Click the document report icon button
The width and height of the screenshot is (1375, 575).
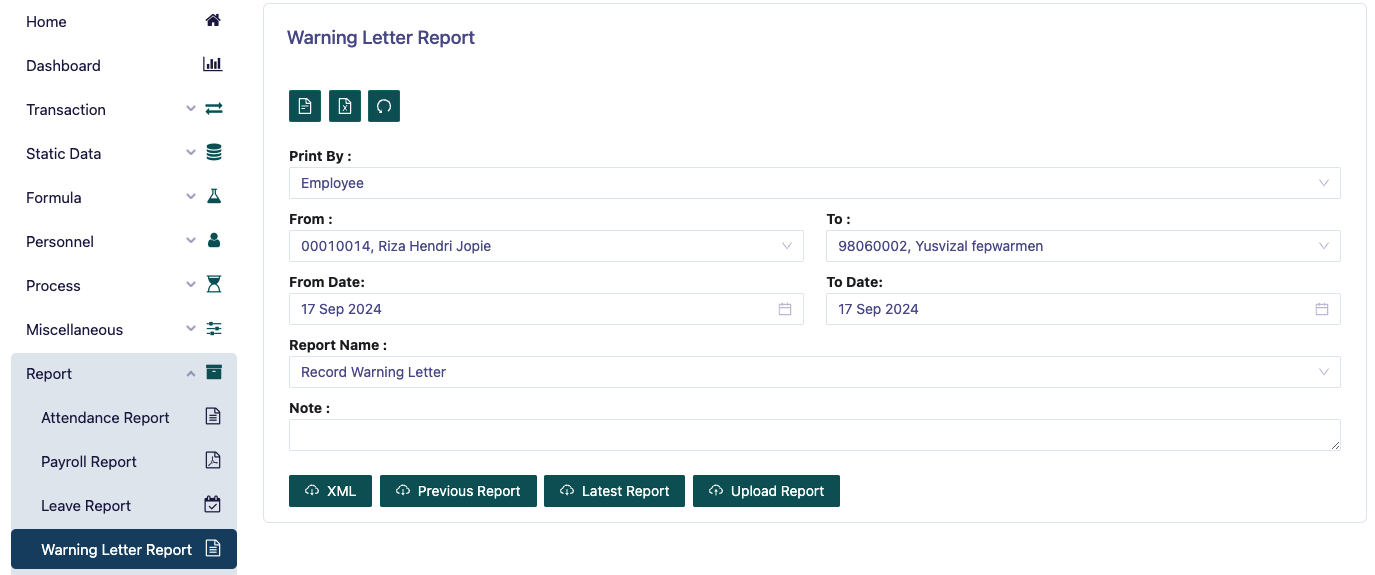click(x=305, y=106)
